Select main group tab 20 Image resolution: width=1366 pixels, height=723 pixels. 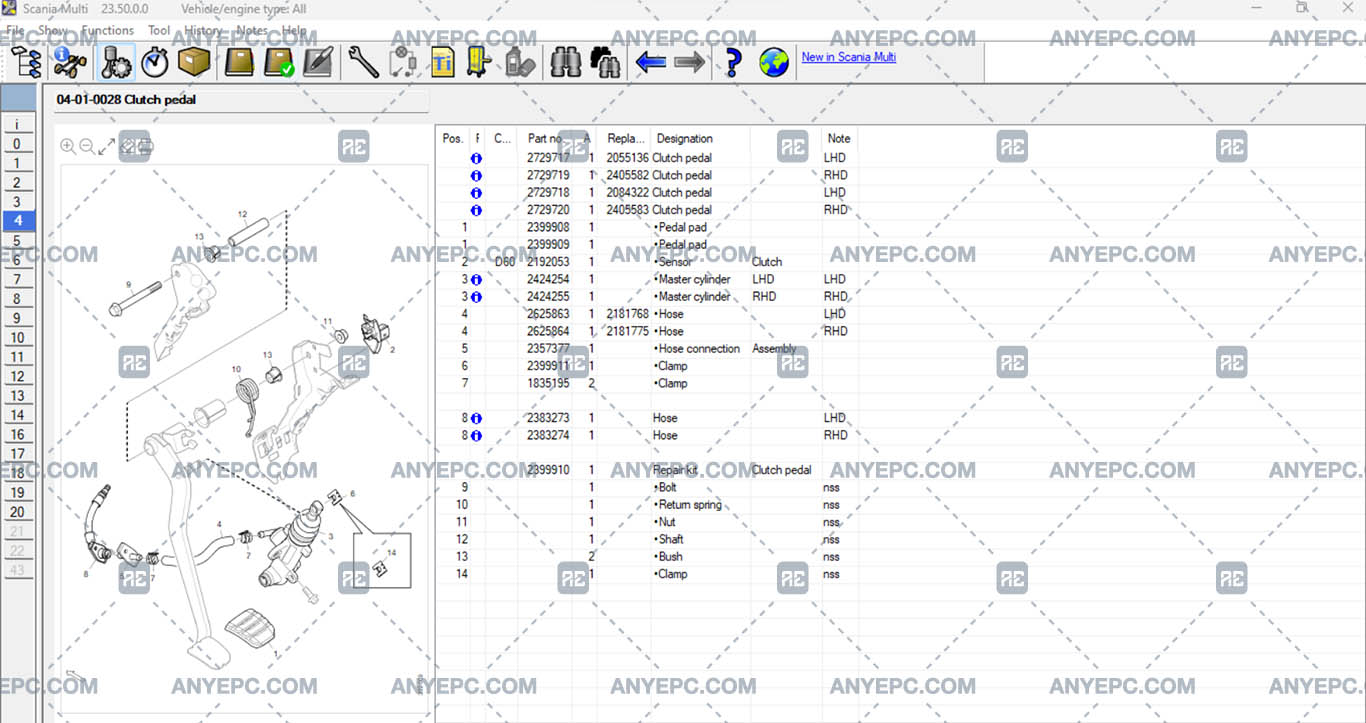point(17,512)
